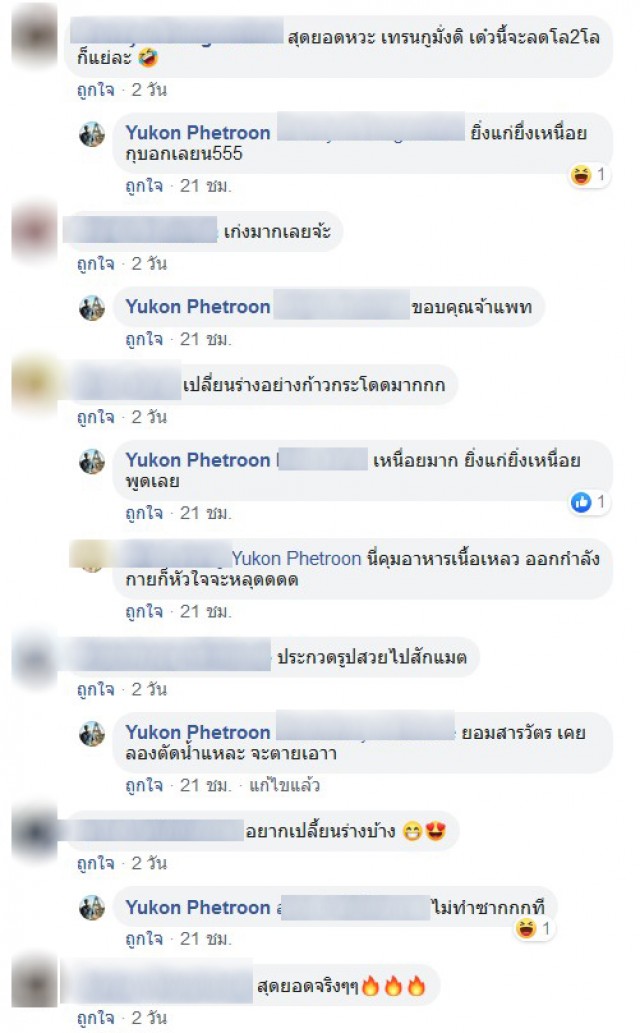Click Yukon Phetroon's avatar beside the ขอบคุณจ้าแพท reply

click(x=92, y=308)
